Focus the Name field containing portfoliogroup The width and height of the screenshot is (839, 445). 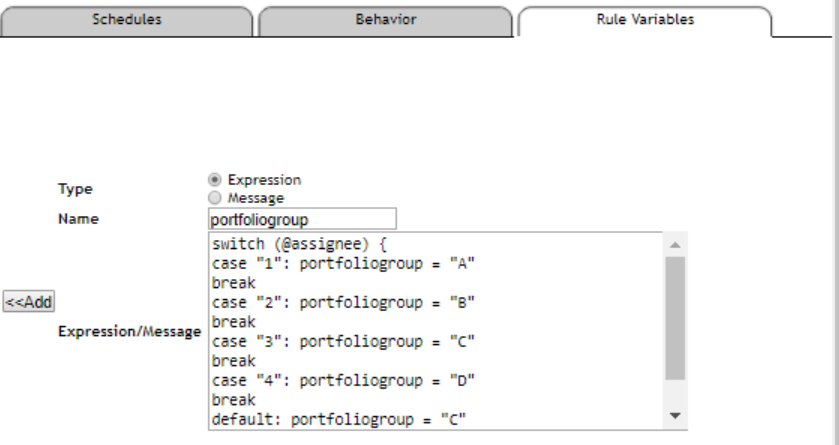(302, 219)
